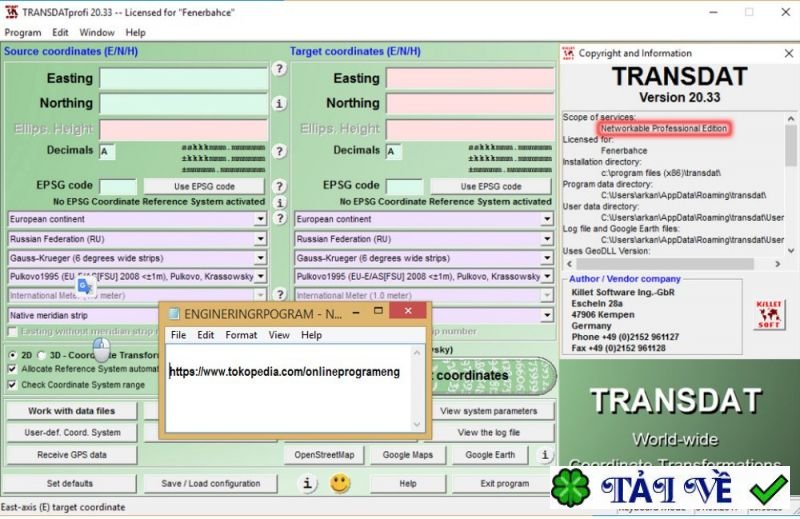Maximize the ENGINERINGPROGRAM Notepad window
This screenshot has height=519, width=800.
click(378, 310)
